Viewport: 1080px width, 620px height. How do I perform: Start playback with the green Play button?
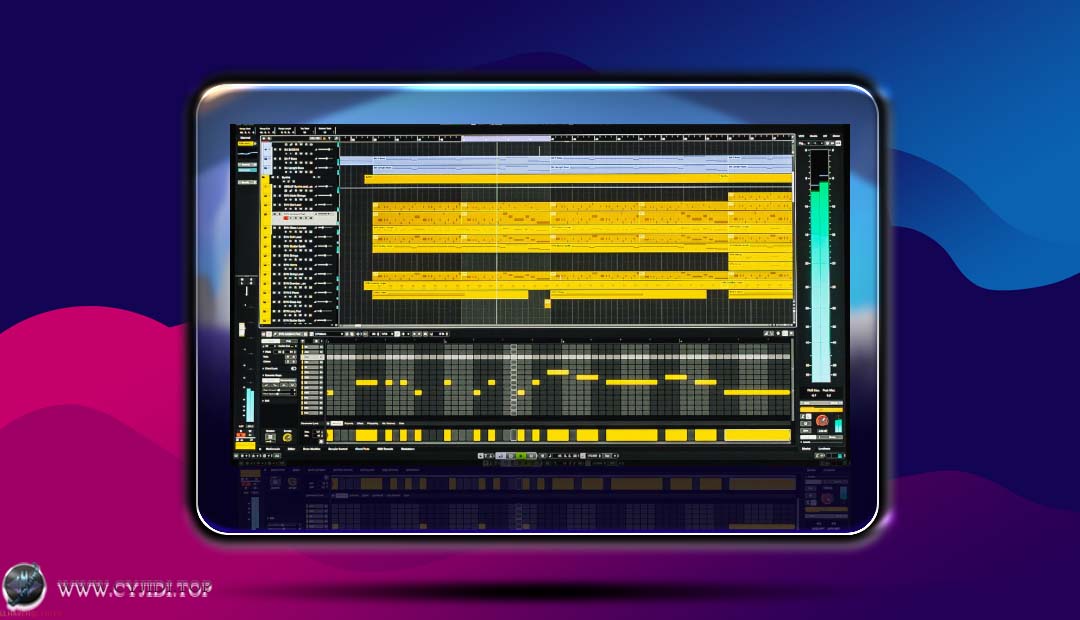click(x=523, y=456)
